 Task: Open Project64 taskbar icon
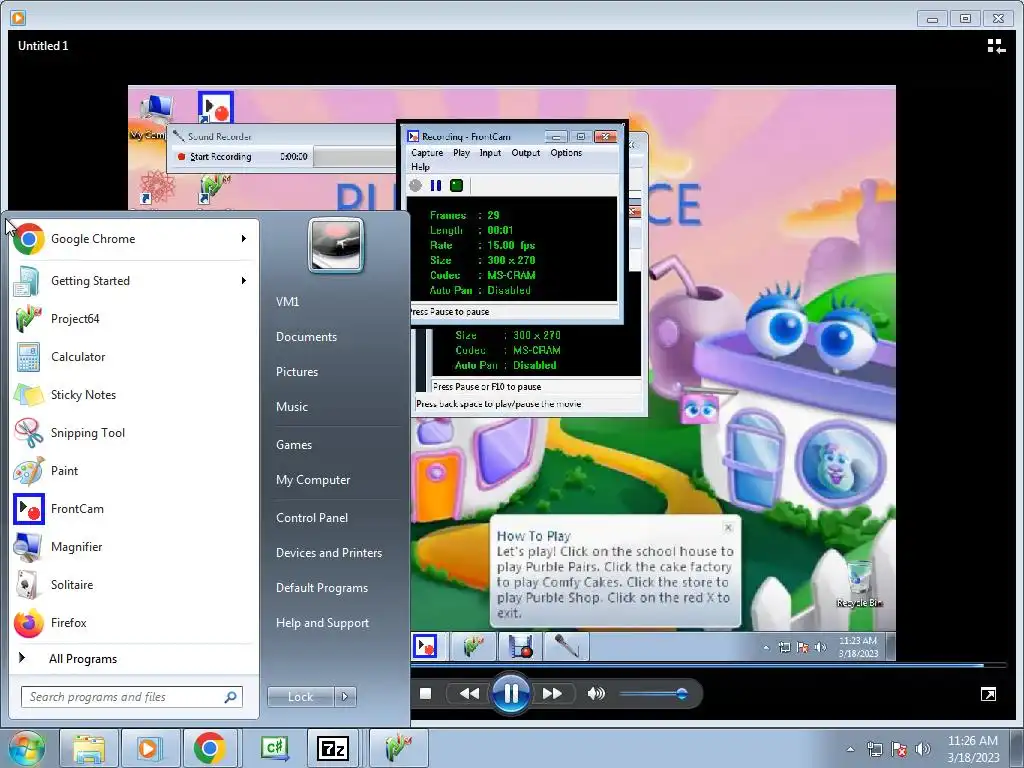[398, 748]
